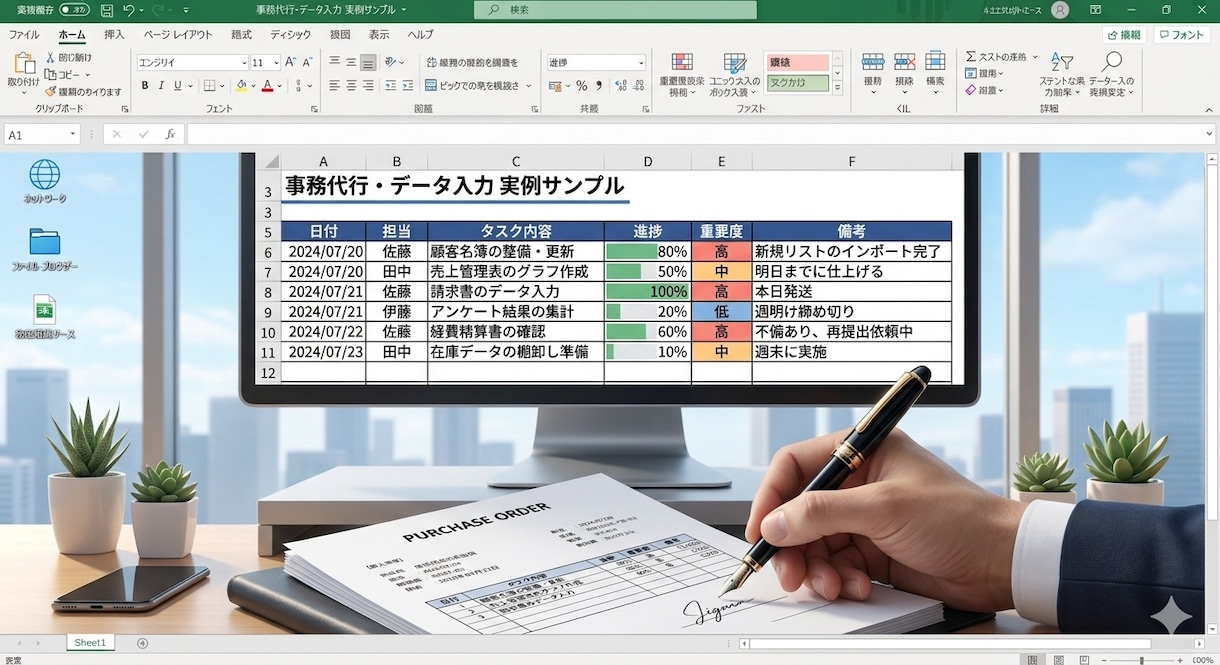The height and width of the screenshot is (665, 1220).
Task: Open the Insert tab
Action: 115,34
